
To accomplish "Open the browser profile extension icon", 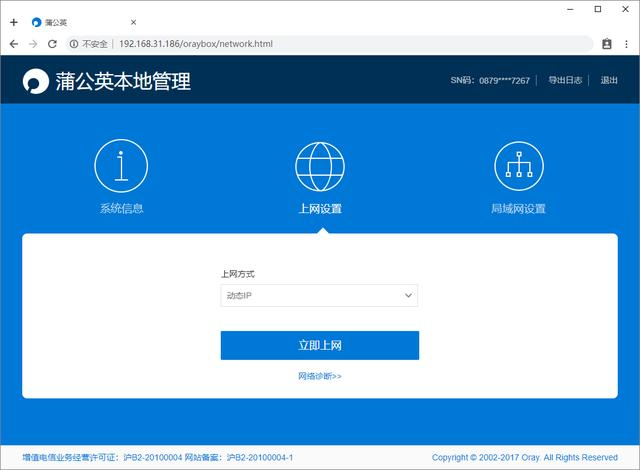I will [x=606, y=44].
